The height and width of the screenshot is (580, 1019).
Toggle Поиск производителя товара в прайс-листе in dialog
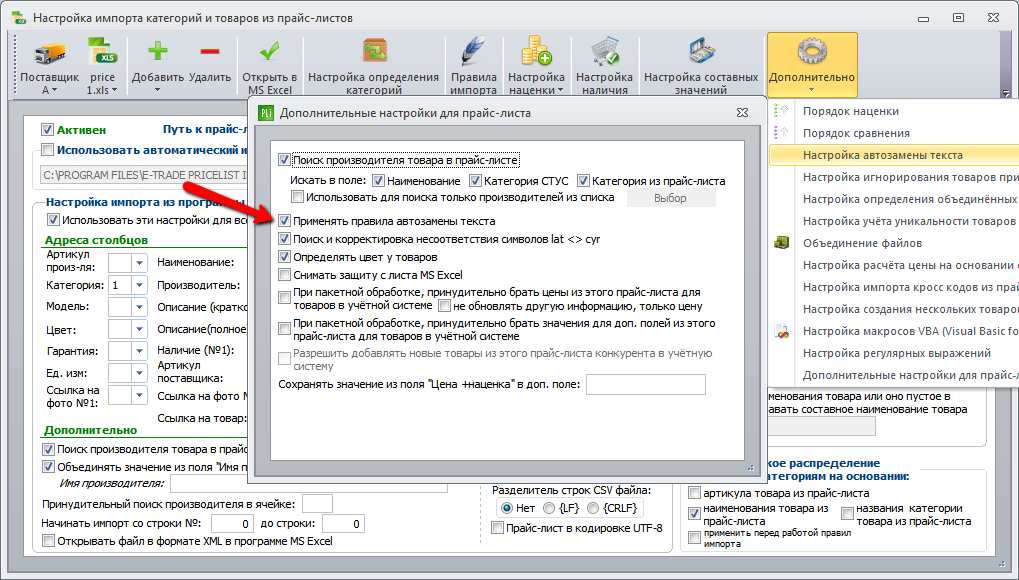pos(284,160)
